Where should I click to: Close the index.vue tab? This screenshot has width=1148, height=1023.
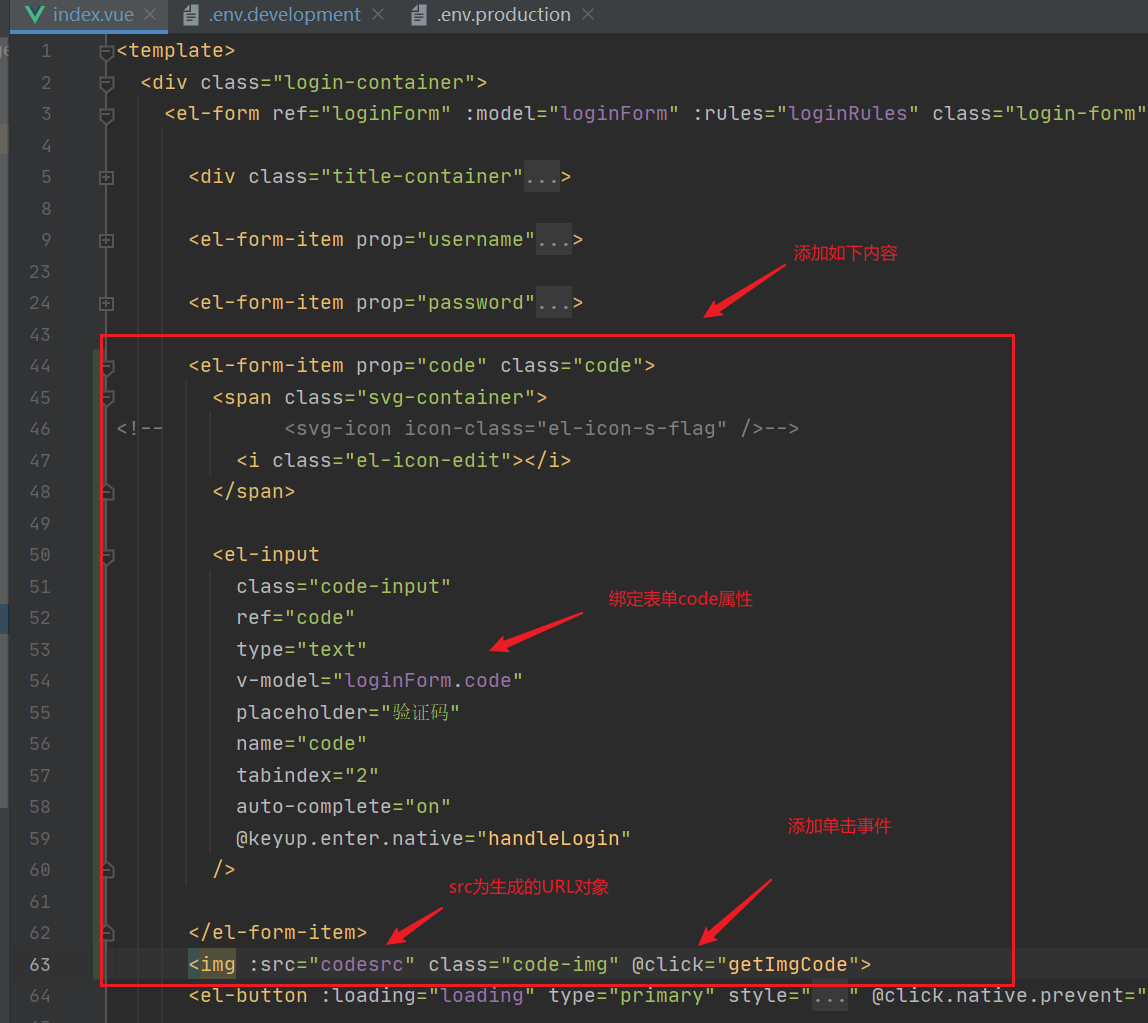coord(150,15)
